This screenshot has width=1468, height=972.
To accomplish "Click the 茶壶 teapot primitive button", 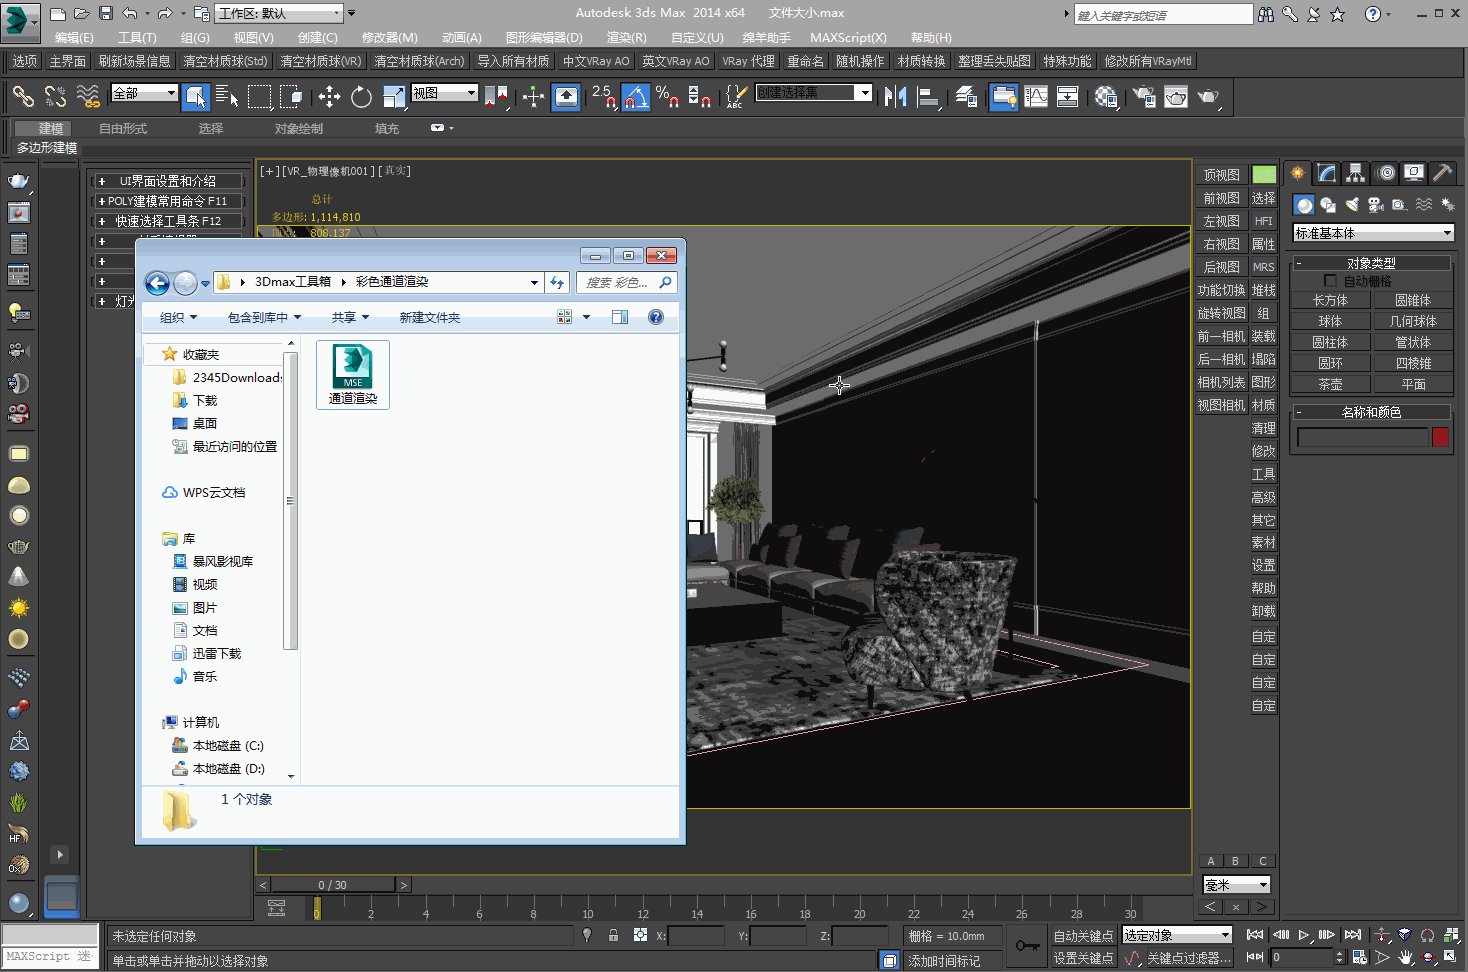I will pos(1330,384).
